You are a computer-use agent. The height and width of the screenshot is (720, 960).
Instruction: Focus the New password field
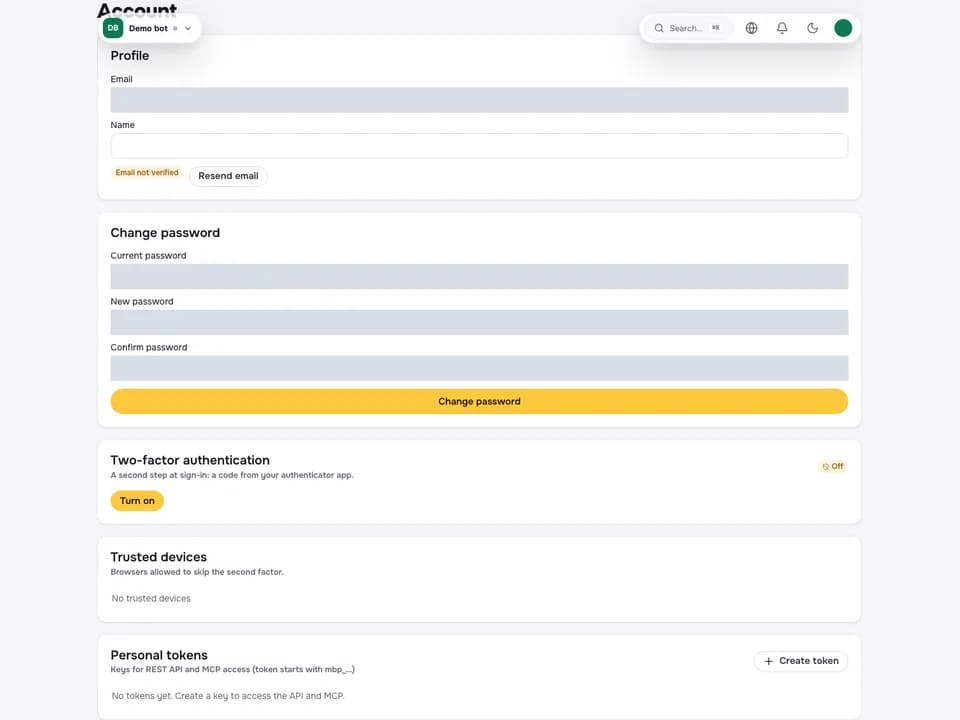[479, 323]
